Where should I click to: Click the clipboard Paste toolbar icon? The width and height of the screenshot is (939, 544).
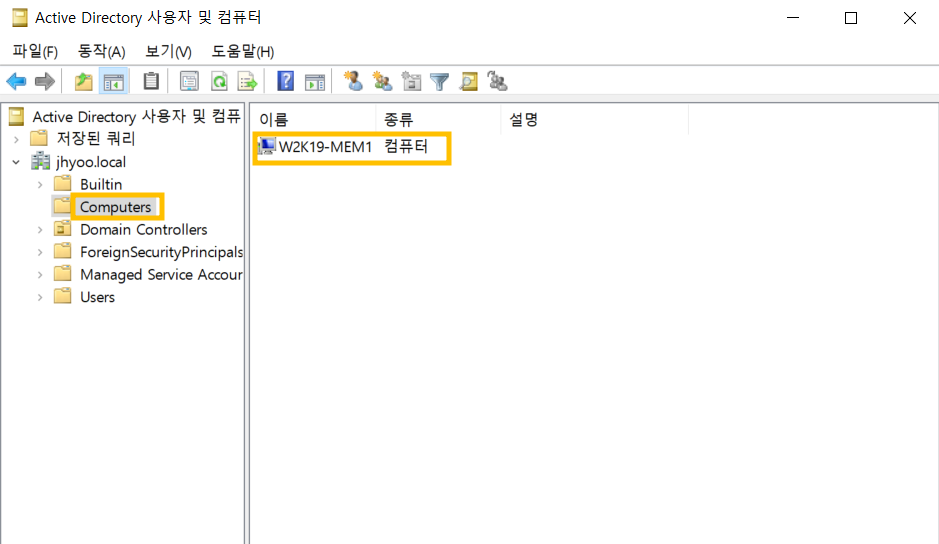(x=151, y=81)
